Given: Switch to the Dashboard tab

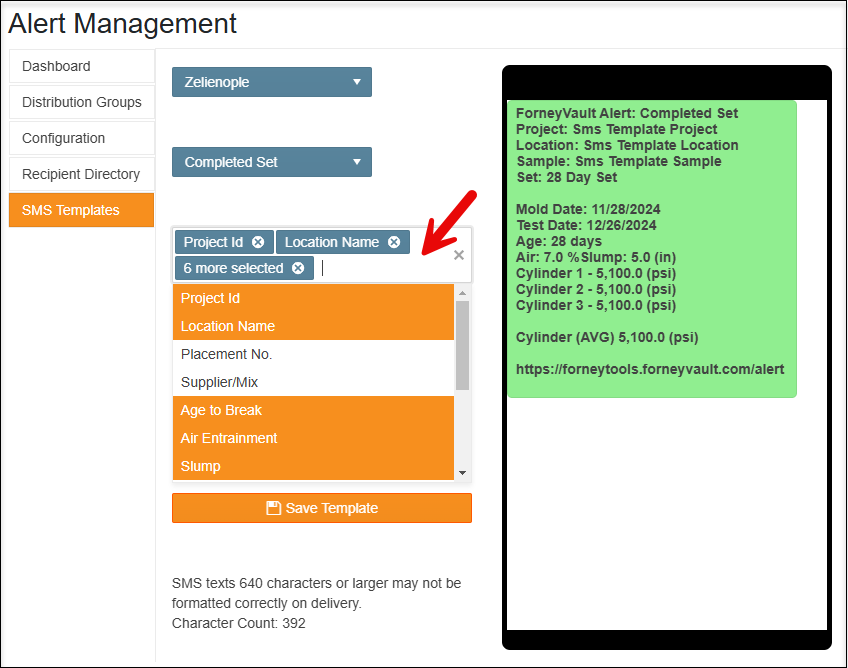Looking at the screenshot, I should [81, 66].
